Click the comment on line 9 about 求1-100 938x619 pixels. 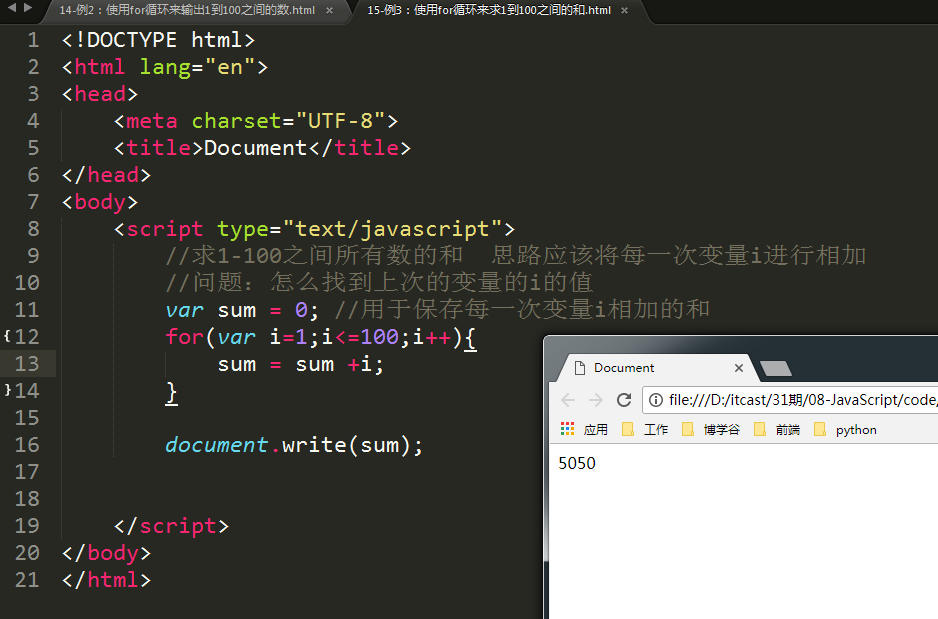[x=516, y=255]
